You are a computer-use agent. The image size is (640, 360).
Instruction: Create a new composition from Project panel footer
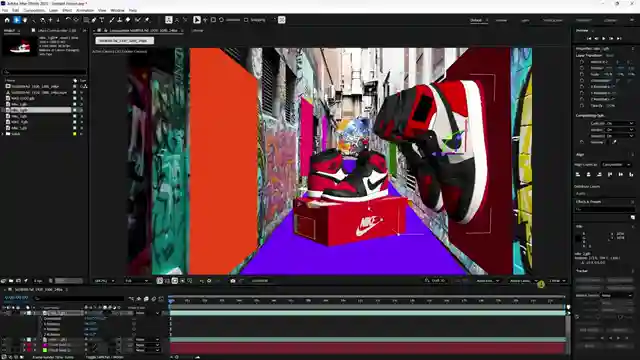[18, 281]
